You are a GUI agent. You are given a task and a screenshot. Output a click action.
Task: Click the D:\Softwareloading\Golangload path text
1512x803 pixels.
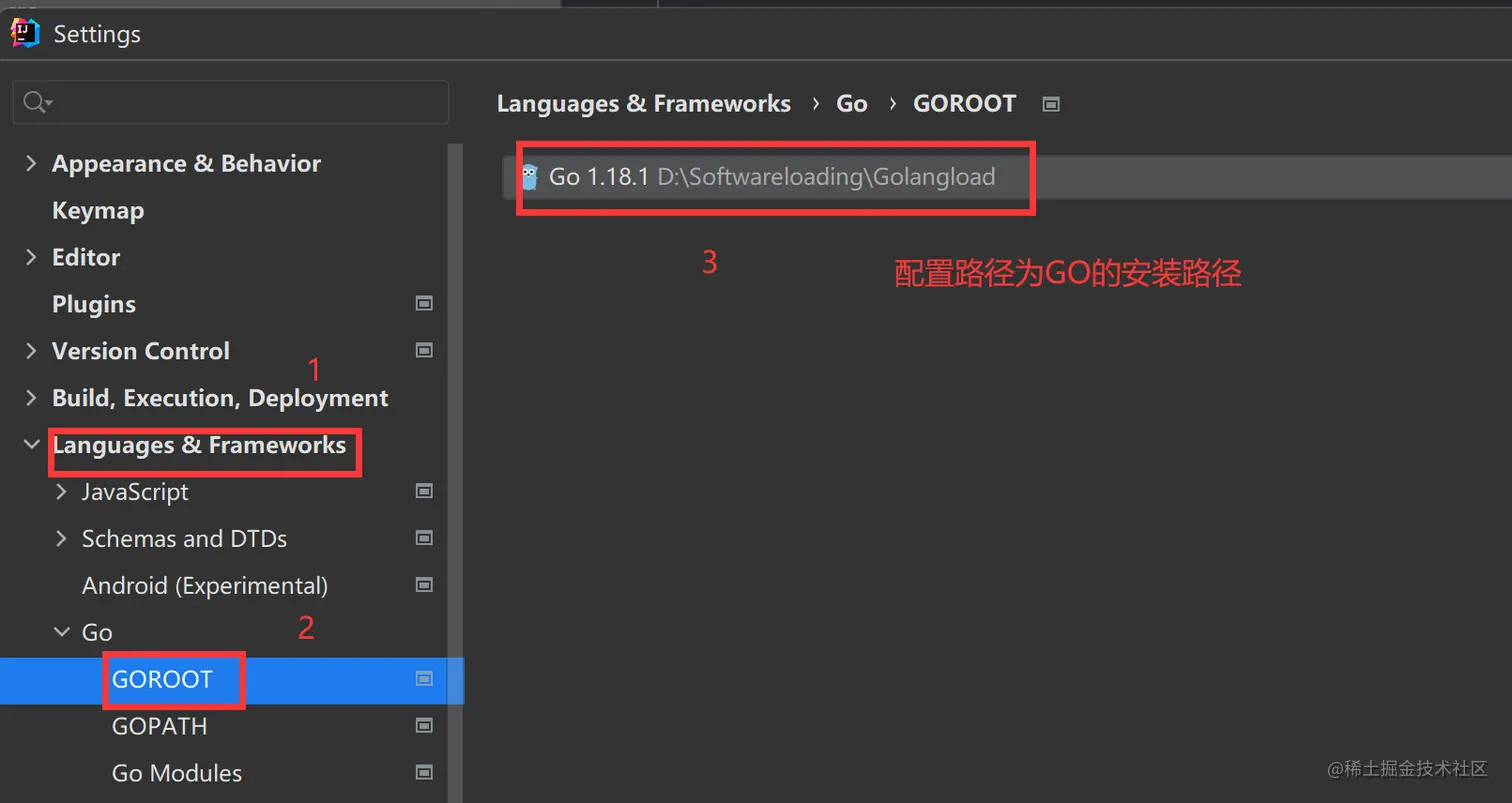826,177
